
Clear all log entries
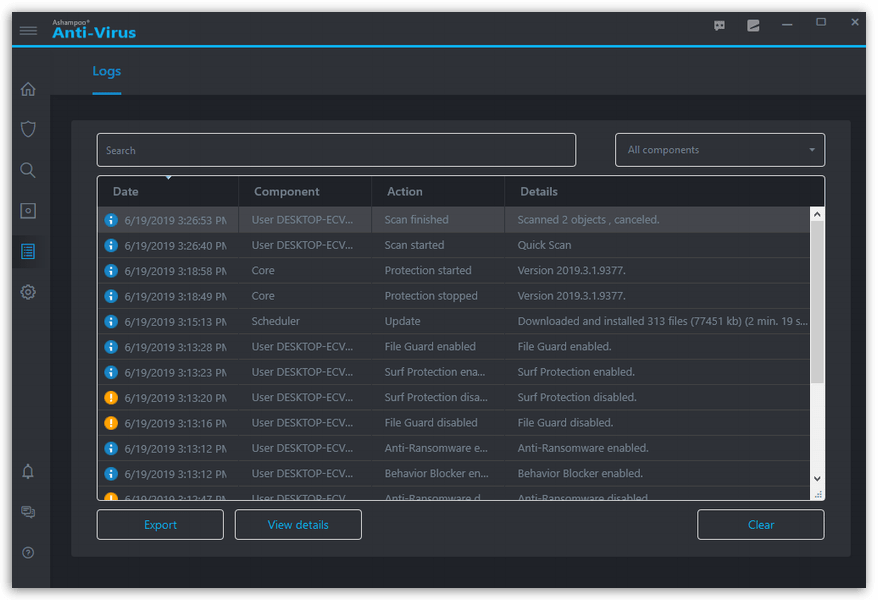tap(760, 524)
